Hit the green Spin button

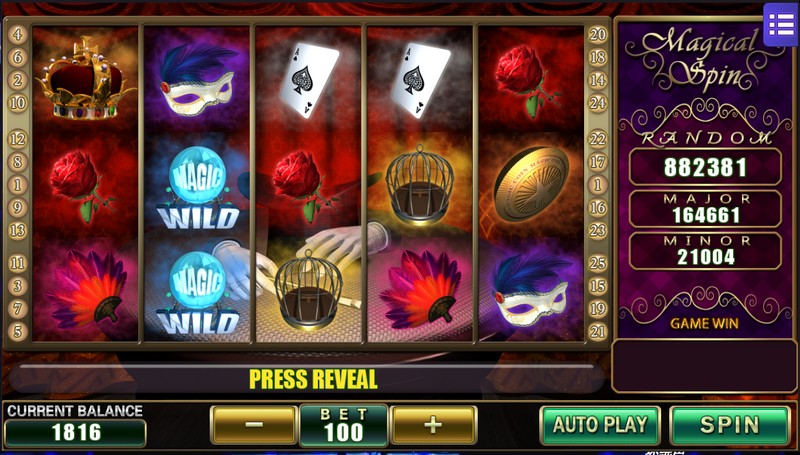pyautogui.click(x=730, y=425)
